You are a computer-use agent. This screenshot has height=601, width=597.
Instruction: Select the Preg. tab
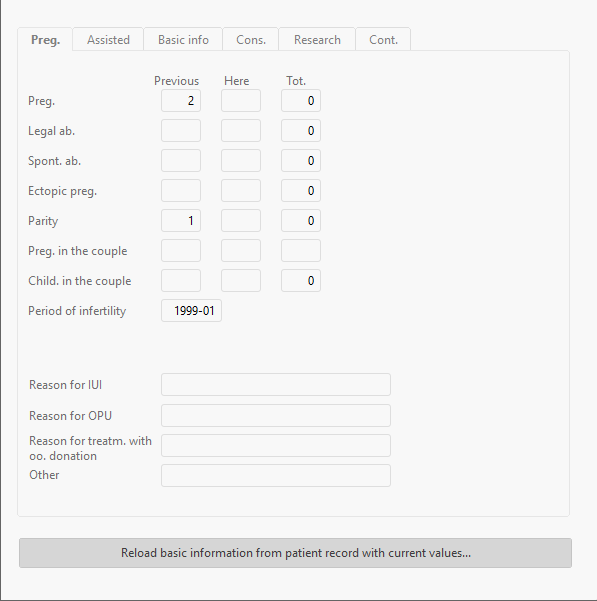point(45,39)
